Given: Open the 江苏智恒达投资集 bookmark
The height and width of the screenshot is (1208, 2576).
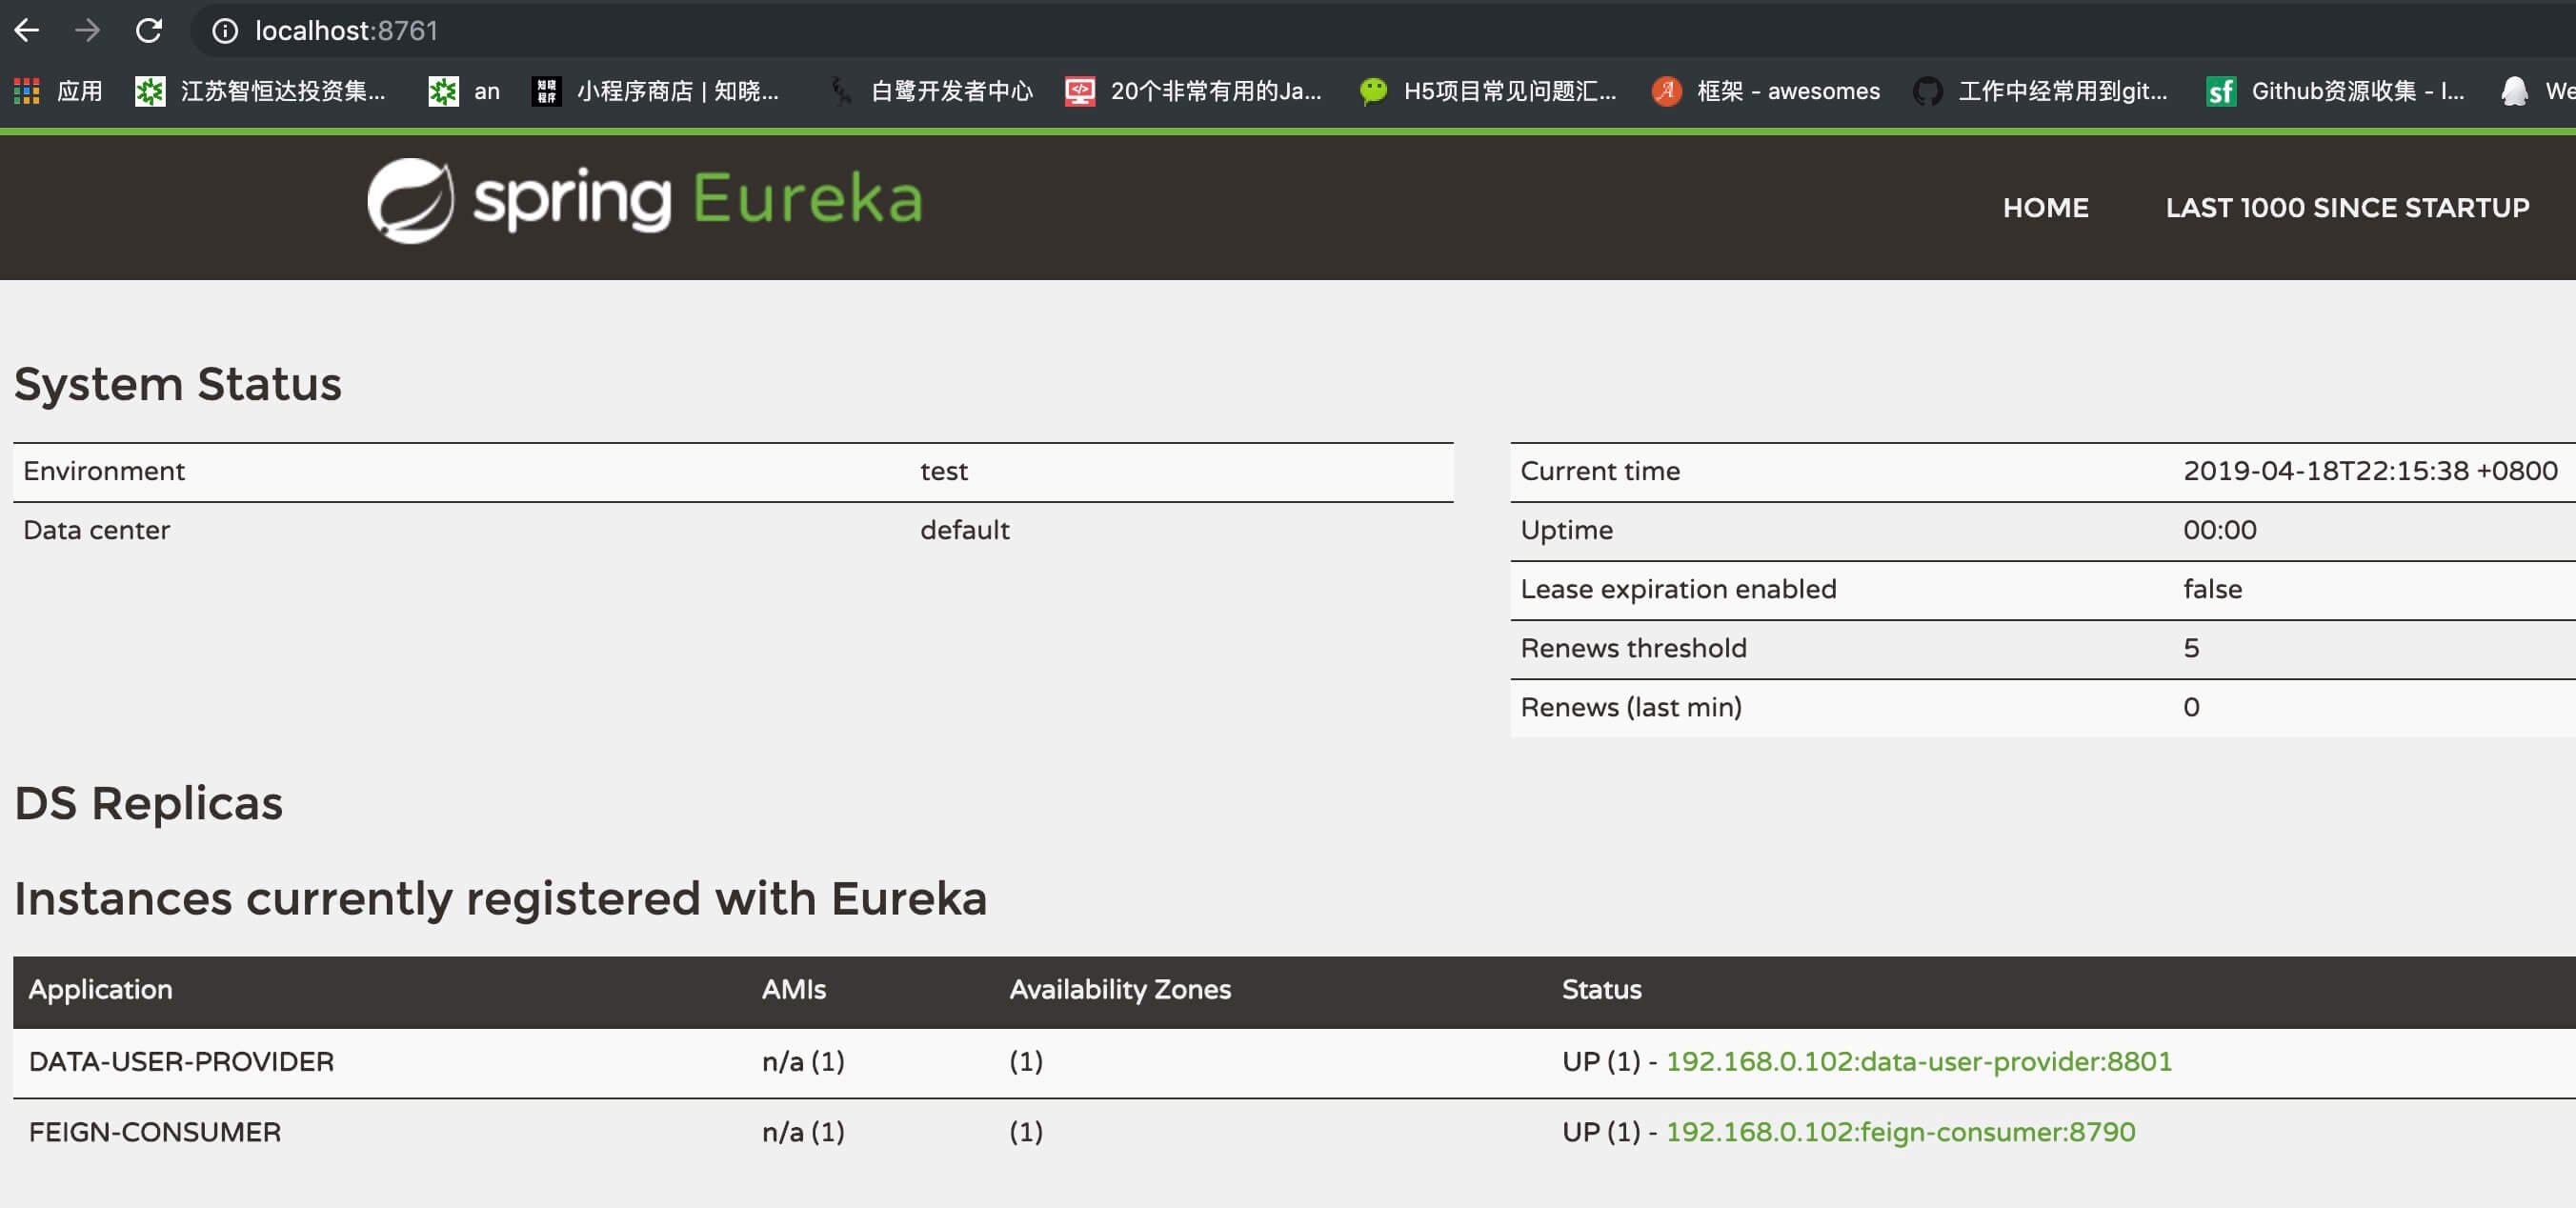Looking at the screenshot, I should [260, 91].
